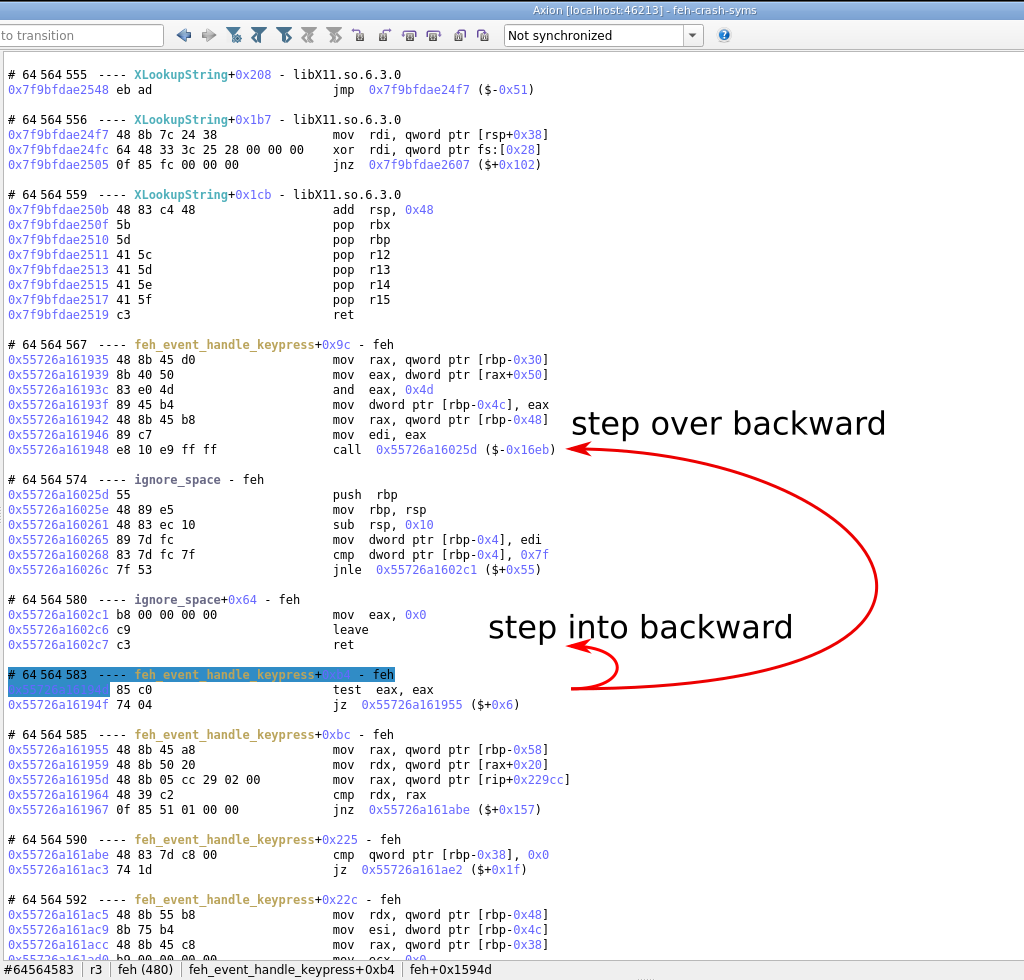Click the step over forward toolbar icon
Screen dimensions: 1024x980
pos(433,35)
